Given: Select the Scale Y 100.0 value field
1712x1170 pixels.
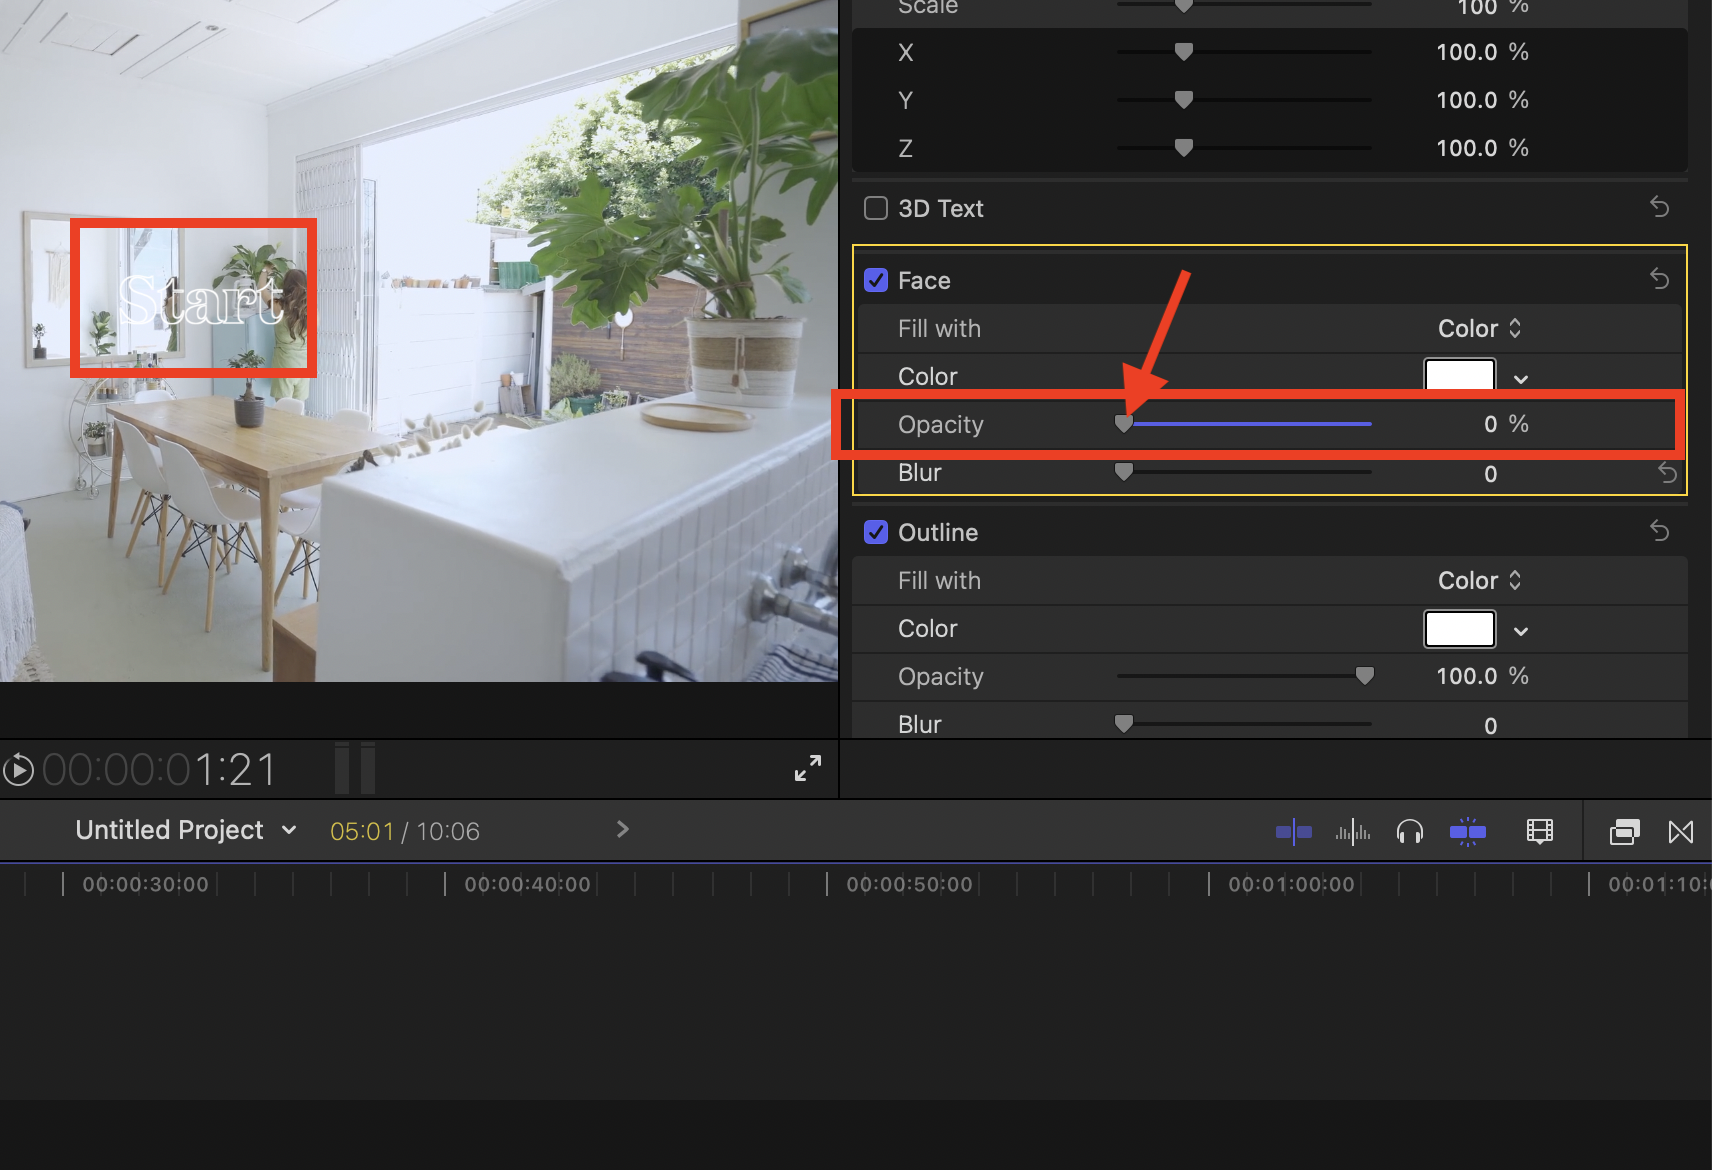Looking at the screenshot, I should 1466,100.
